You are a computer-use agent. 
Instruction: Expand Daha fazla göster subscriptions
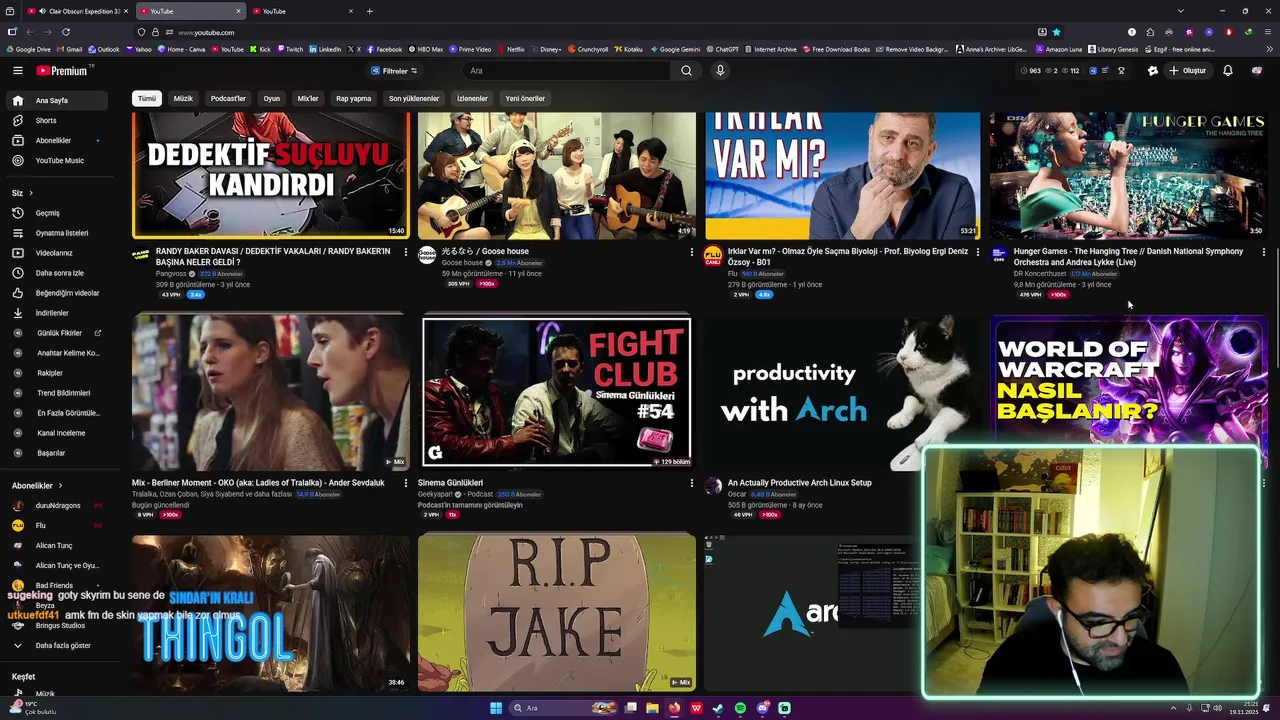(x=55, y=646)
